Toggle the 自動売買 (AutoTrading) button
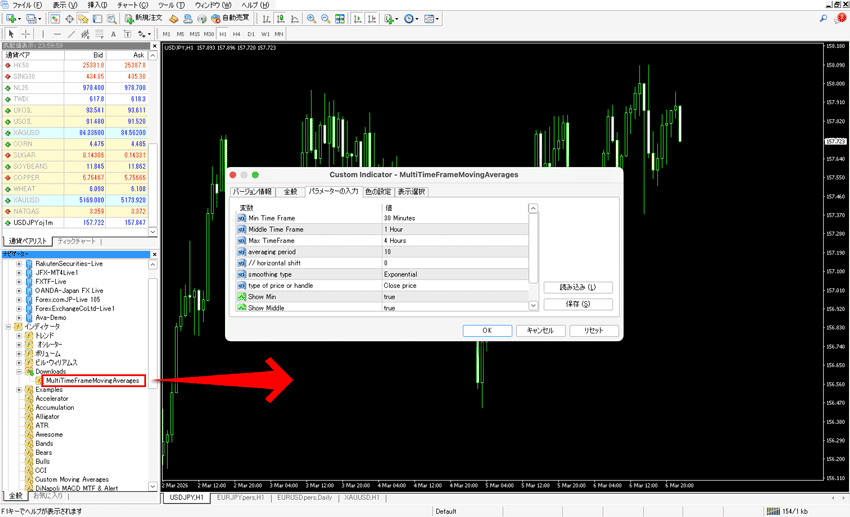 [231, 19]
